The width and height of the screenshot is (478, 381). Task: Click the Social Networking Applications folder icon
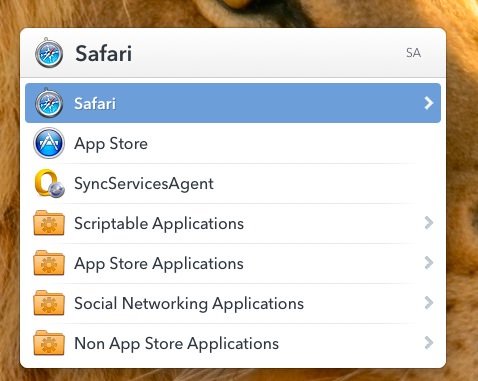(49, 303)
